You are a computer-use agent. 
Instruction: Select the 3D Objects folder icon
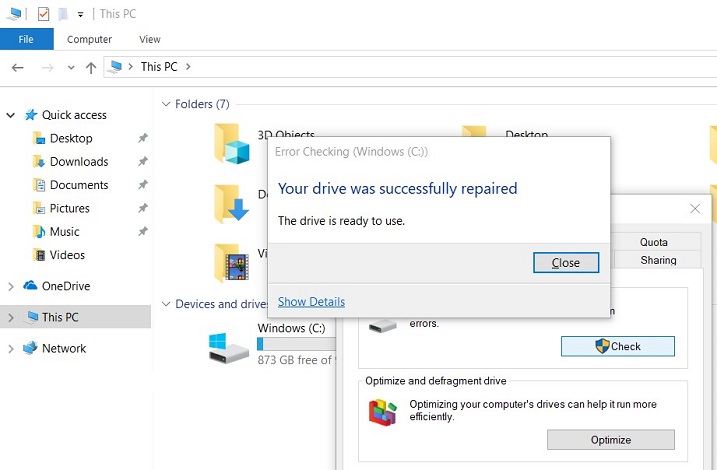coord(232,144)
